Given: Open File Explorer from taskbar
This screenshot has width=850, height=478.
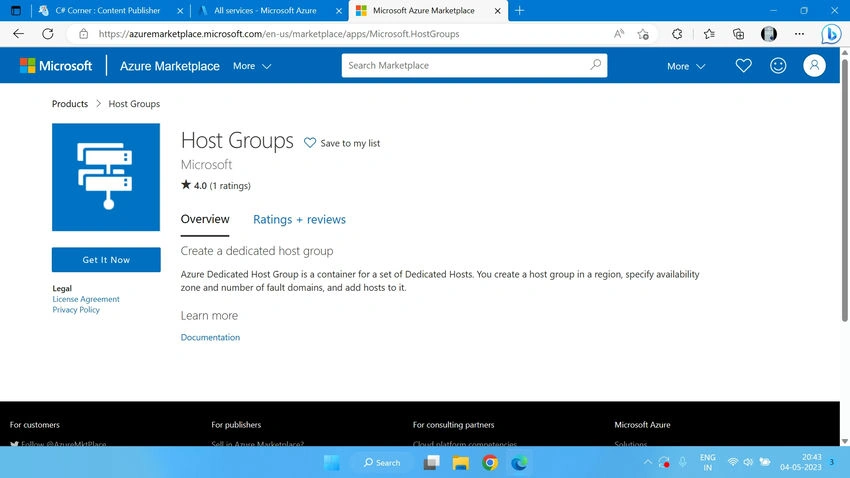Looking at the screenshot, I should (461, 462).
